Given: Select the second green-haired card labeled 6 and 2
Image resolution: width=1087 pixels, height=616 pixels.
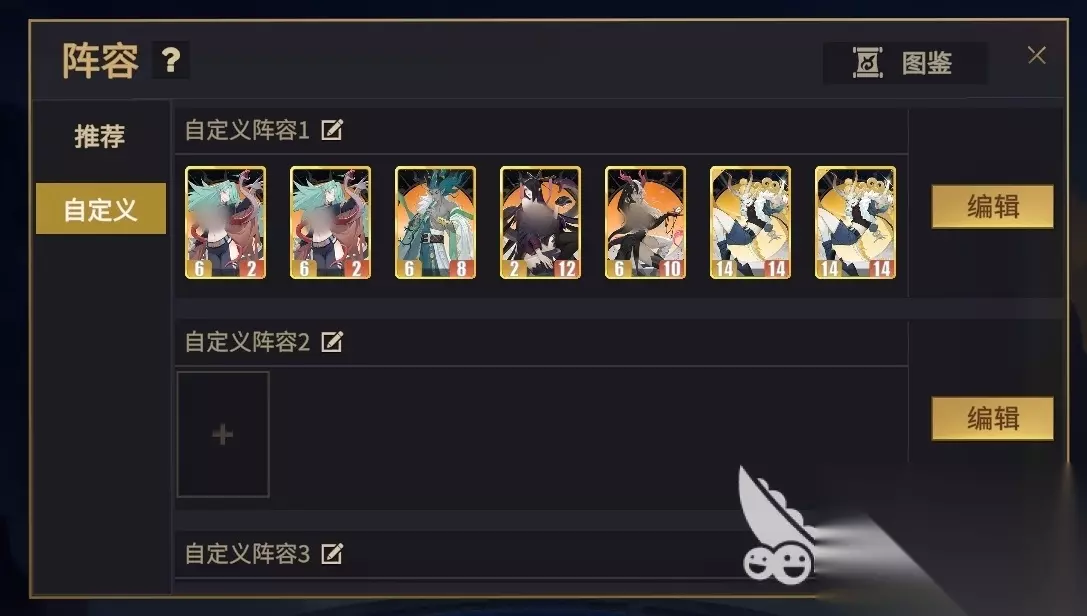Looking at the screenshot, I should pyautogui.click(x=330, y=222).
